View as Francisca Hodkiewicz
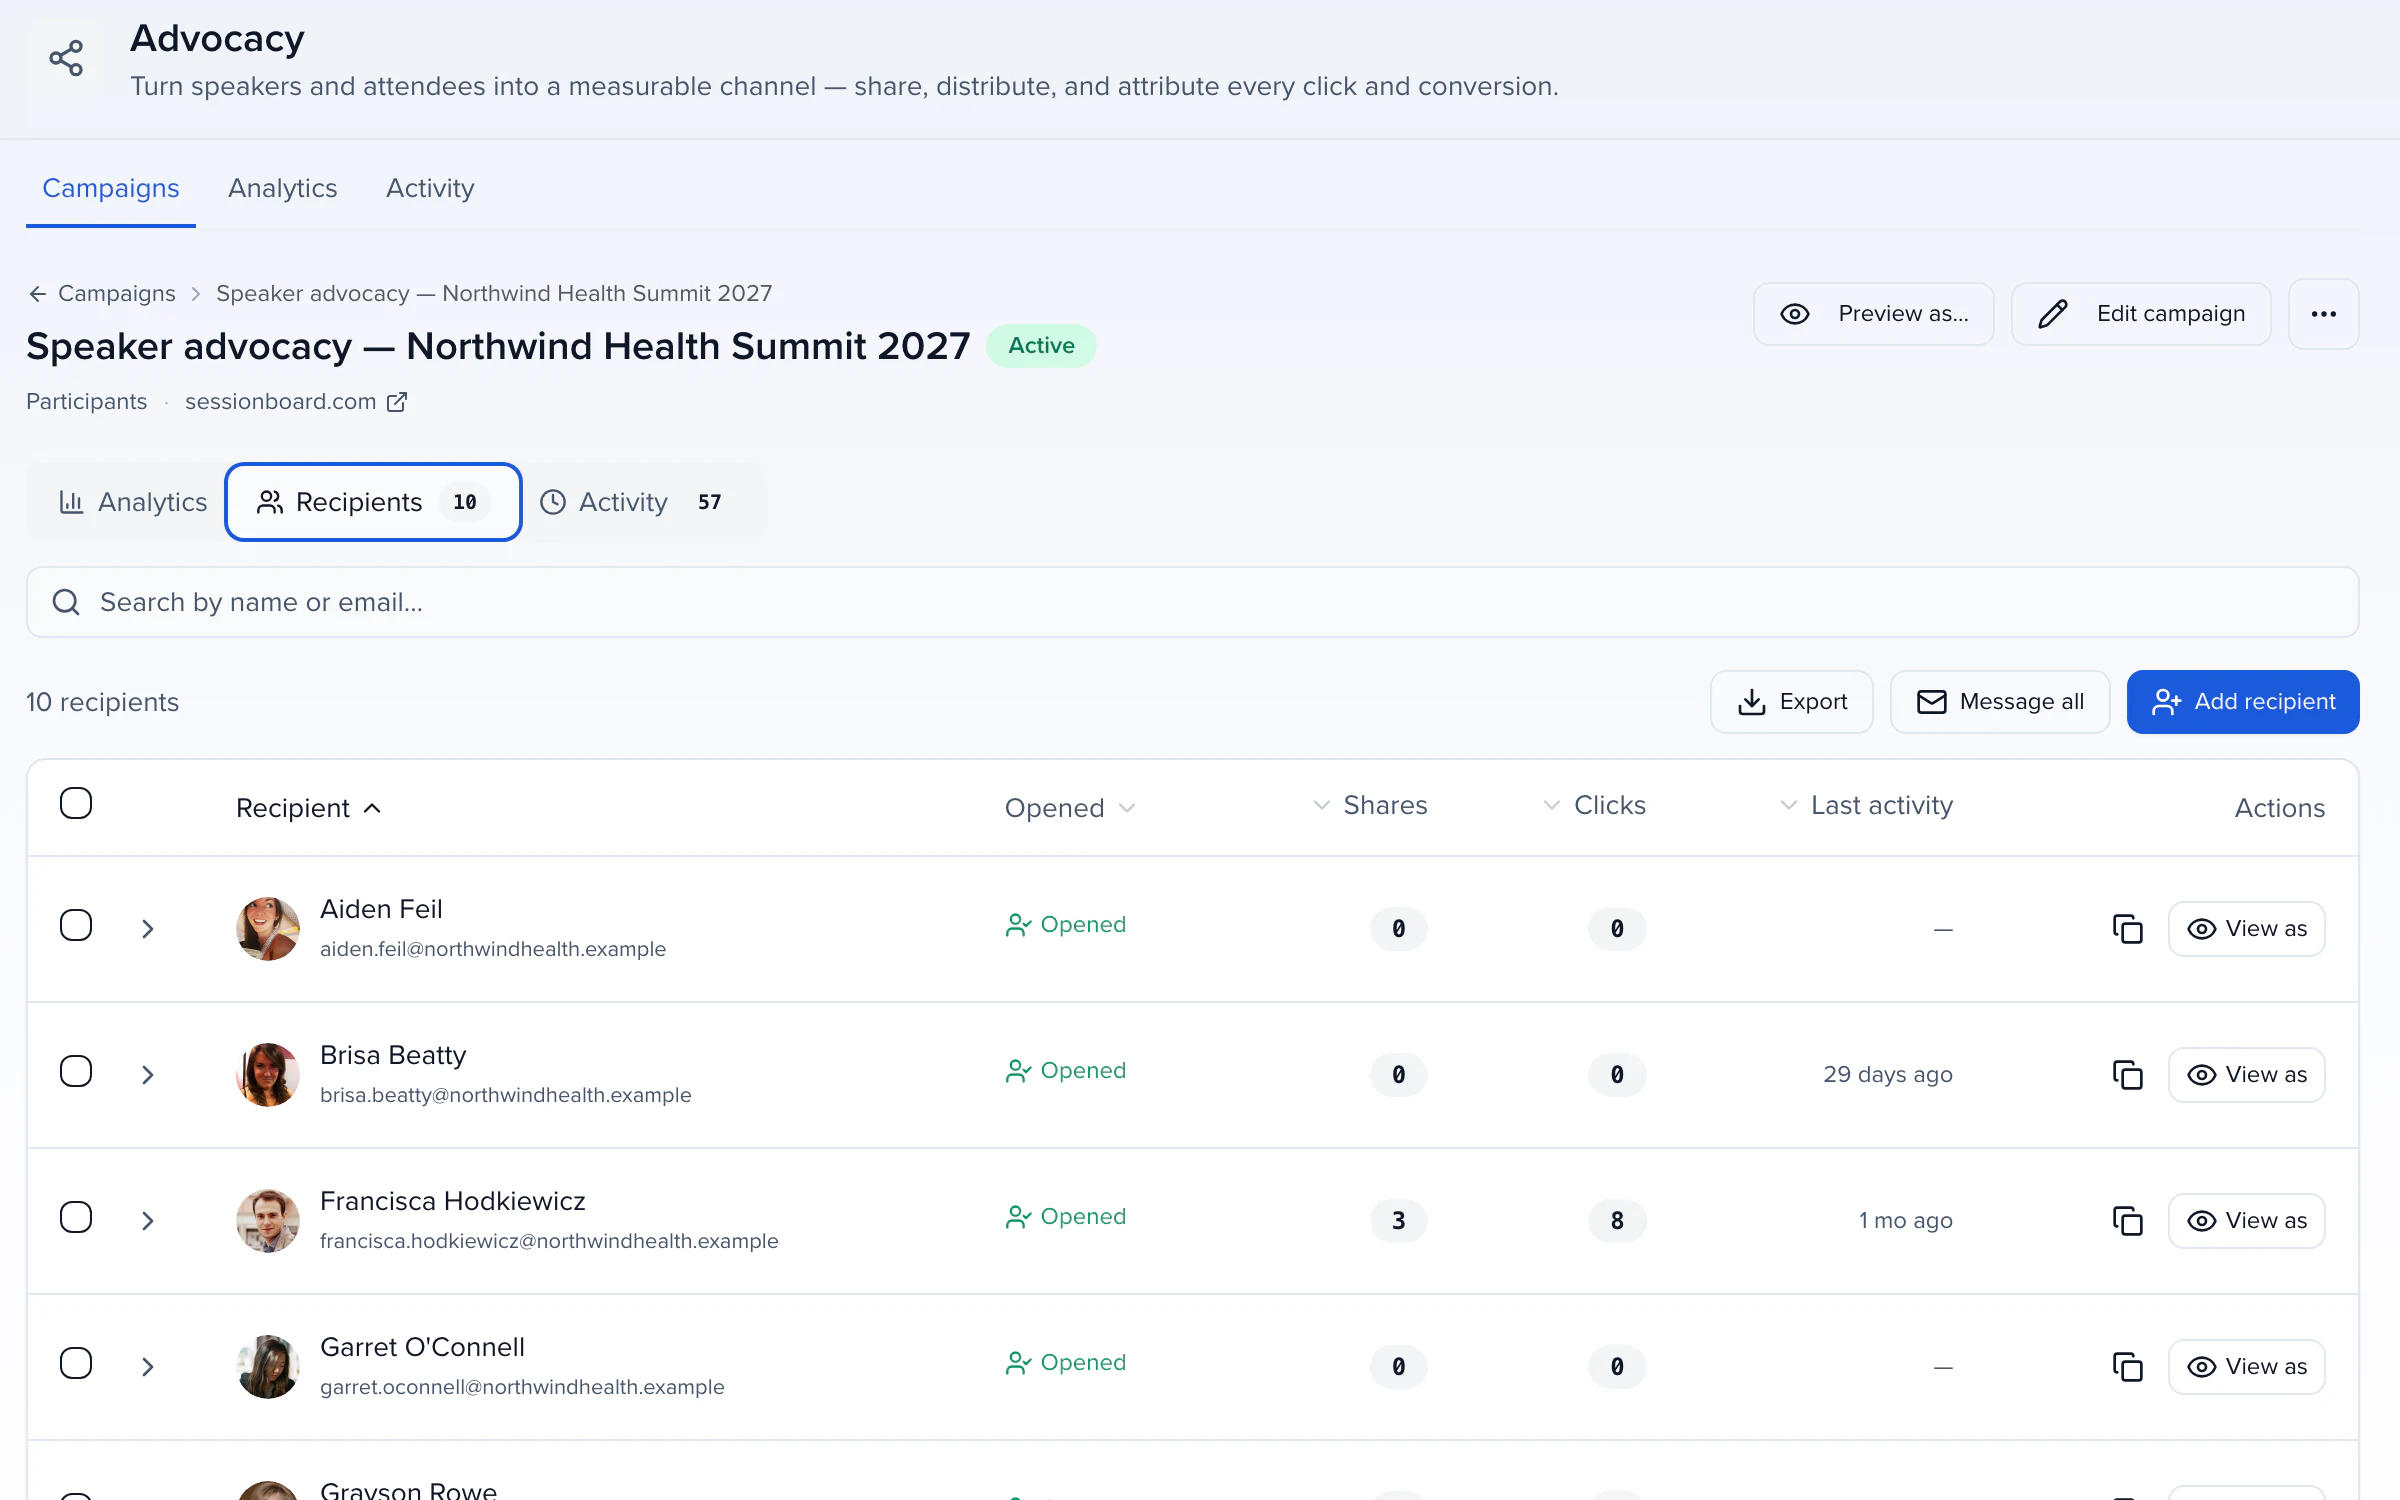2400x1500 pixels. [x=2246, y=1221]
